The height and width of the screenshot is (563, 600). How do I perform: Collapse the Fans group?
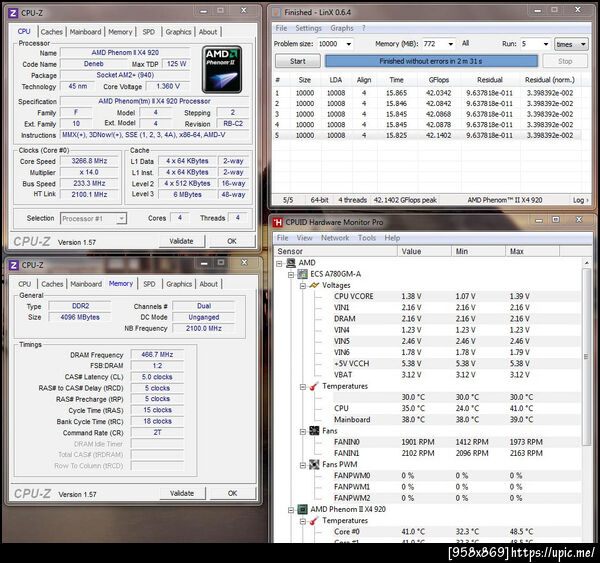303,432
